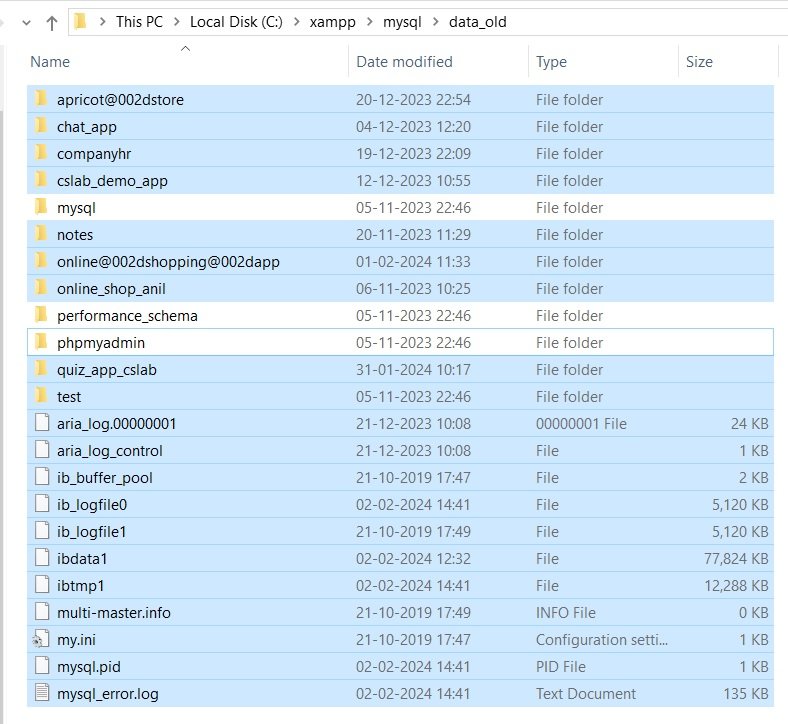Select the file name 'my.ini'
The width and height of the screenshot is (788, 724).
point(76,640)
